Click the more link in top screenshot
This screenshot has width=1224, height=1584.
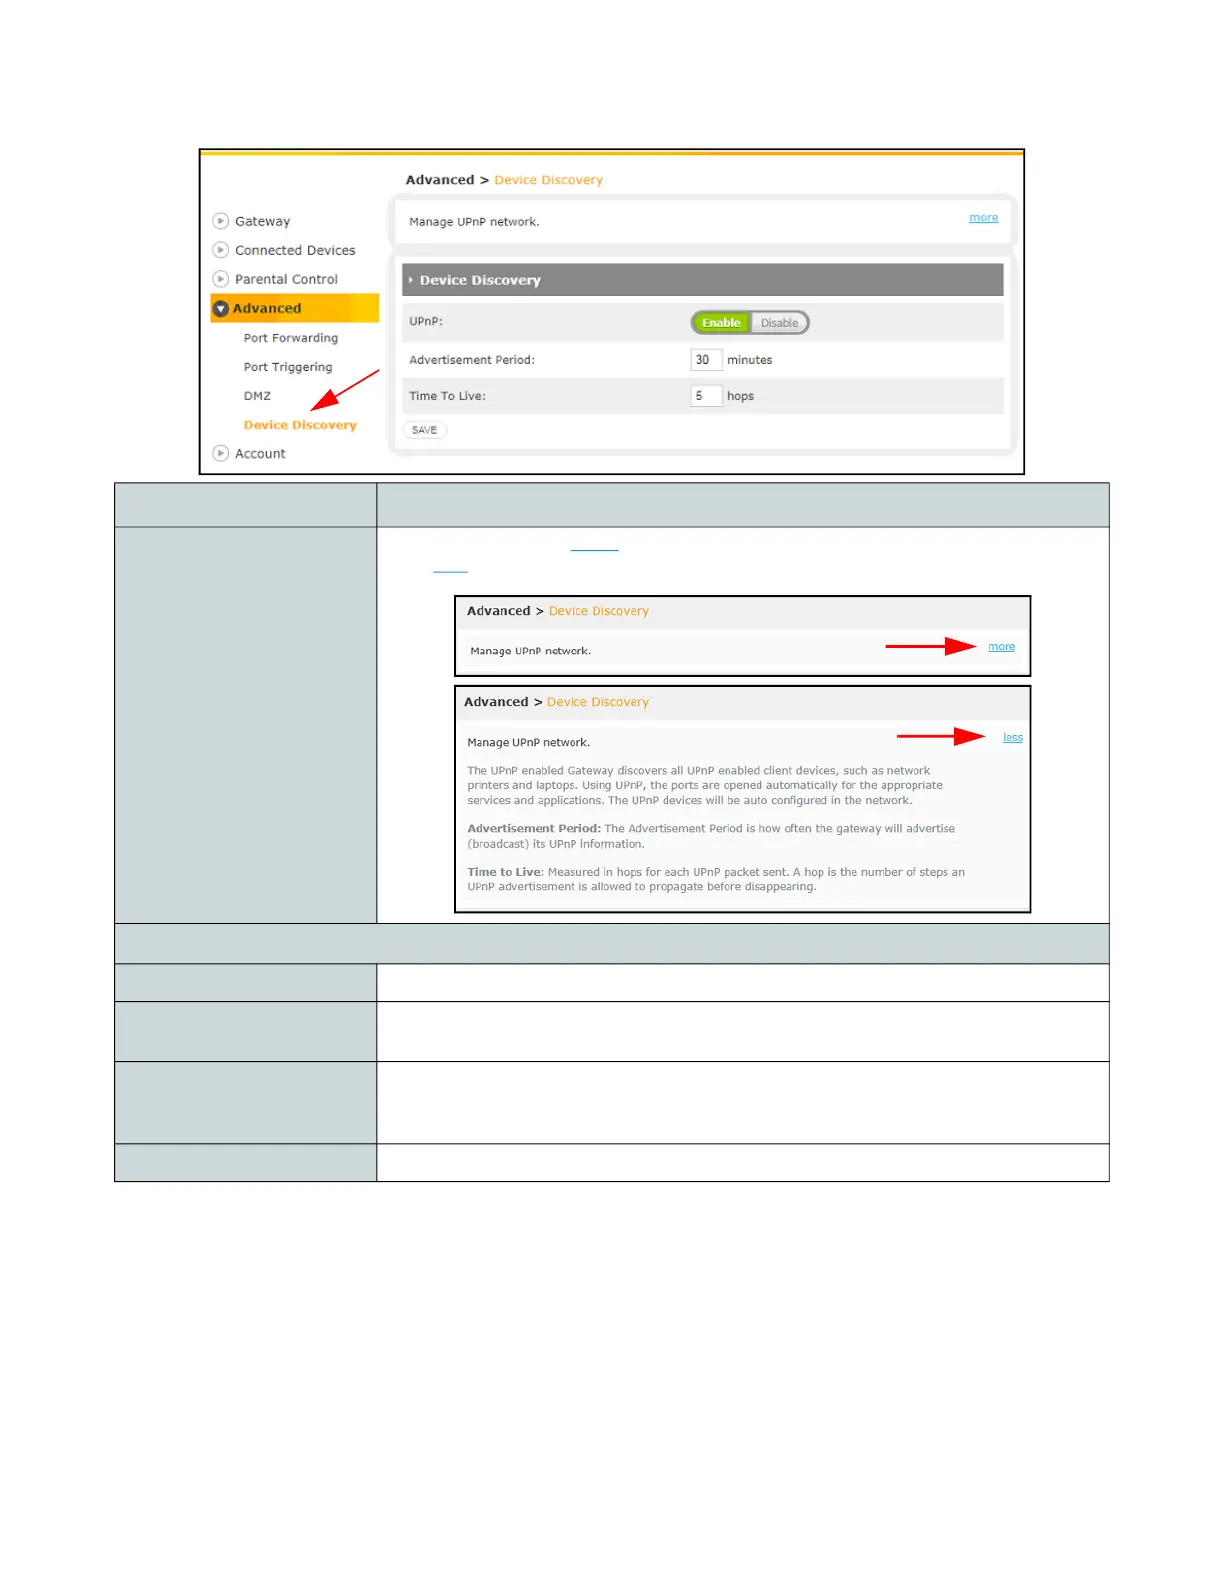[x=983, y=218]
